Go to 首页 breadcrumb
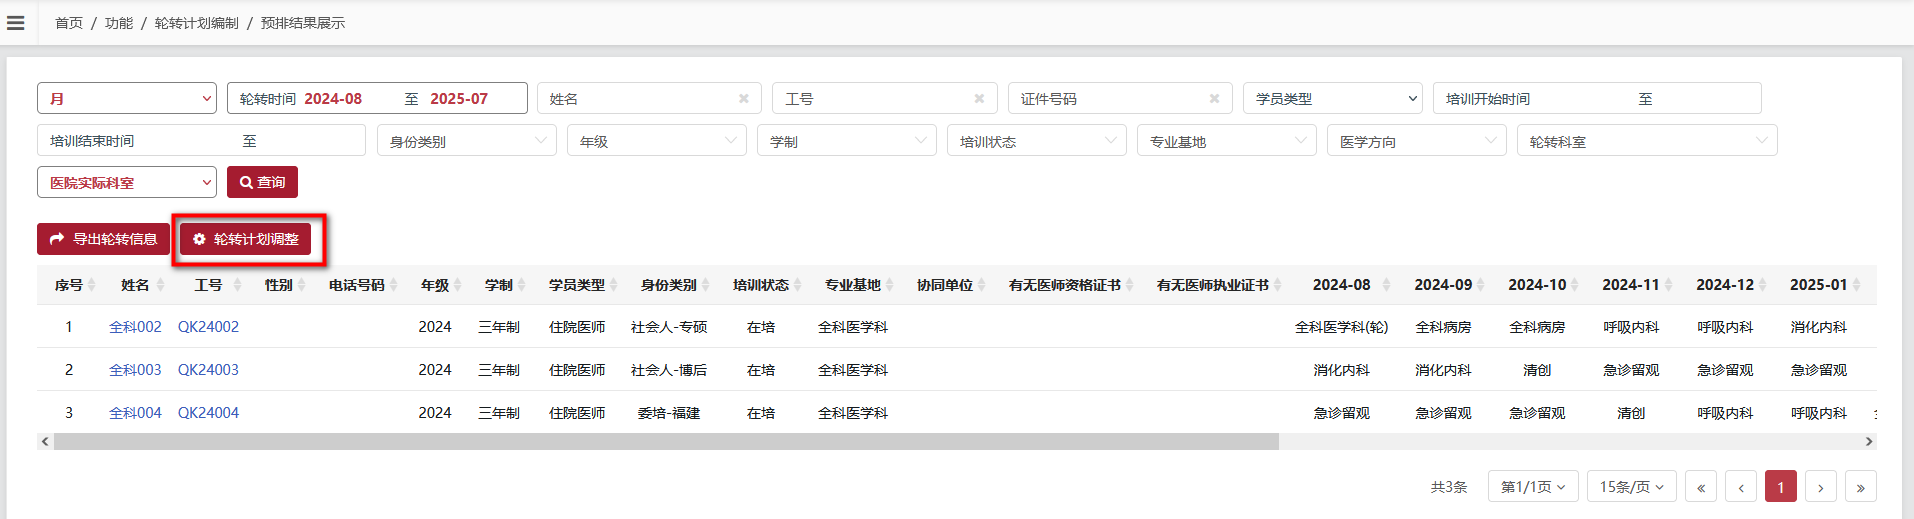The image size is (1914, 519). click(69, 22)
